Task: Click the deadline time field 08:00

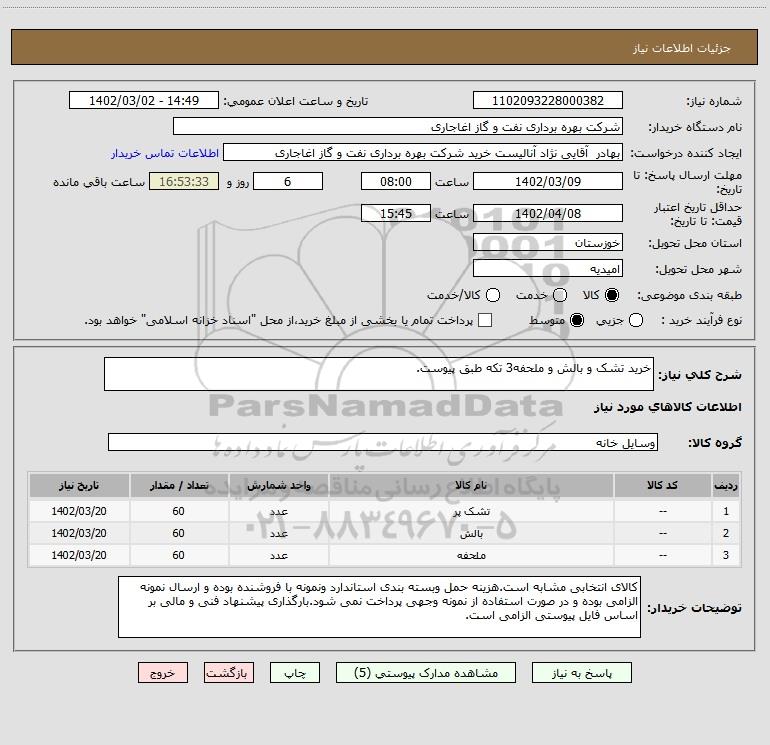Action: pos(396,181)
